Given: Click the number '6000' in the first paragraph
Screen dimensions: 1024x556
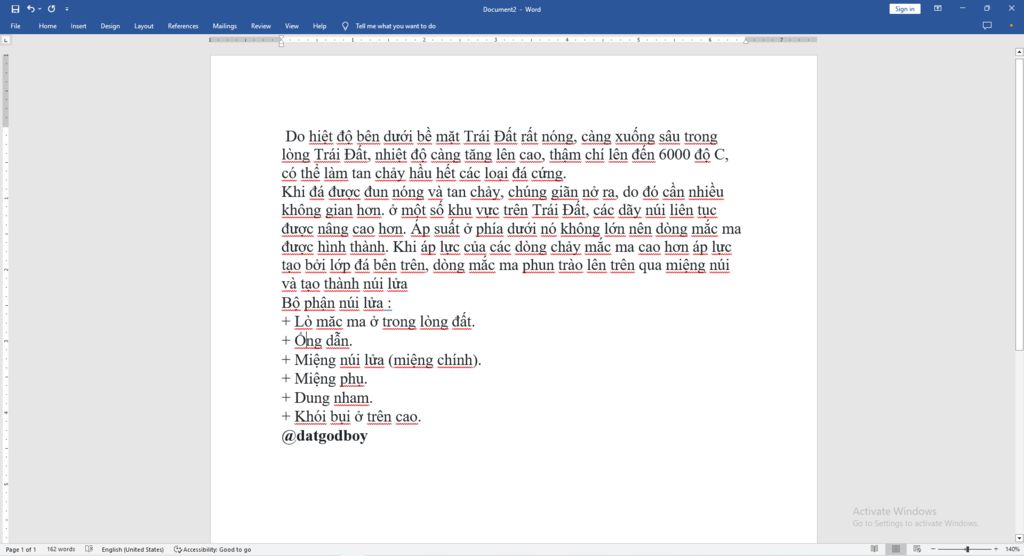Looking at the screenshot, I should 674,155.
